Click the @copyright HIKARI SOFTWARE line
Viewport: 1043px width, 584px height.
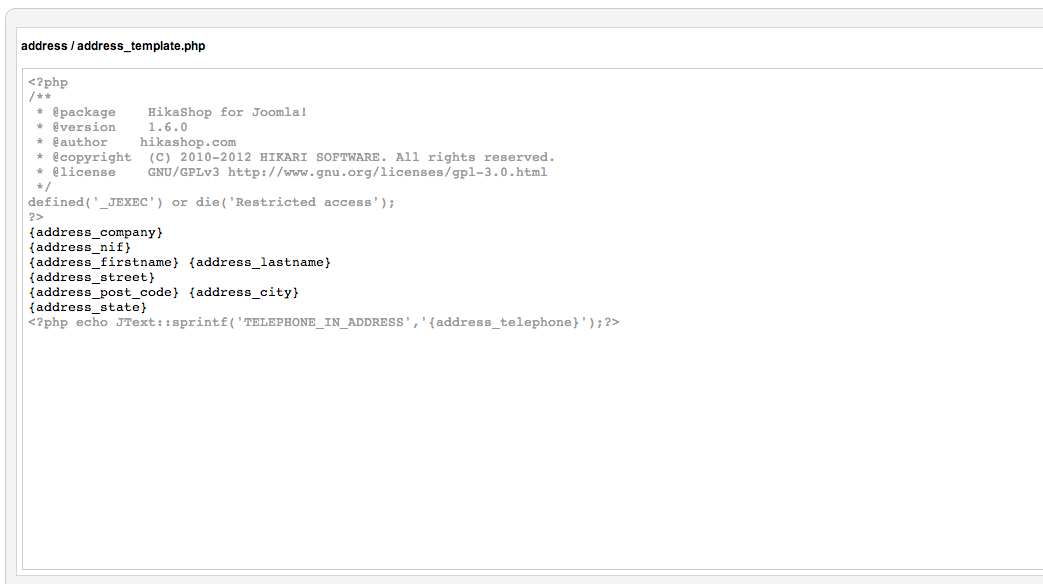[295, 158]
